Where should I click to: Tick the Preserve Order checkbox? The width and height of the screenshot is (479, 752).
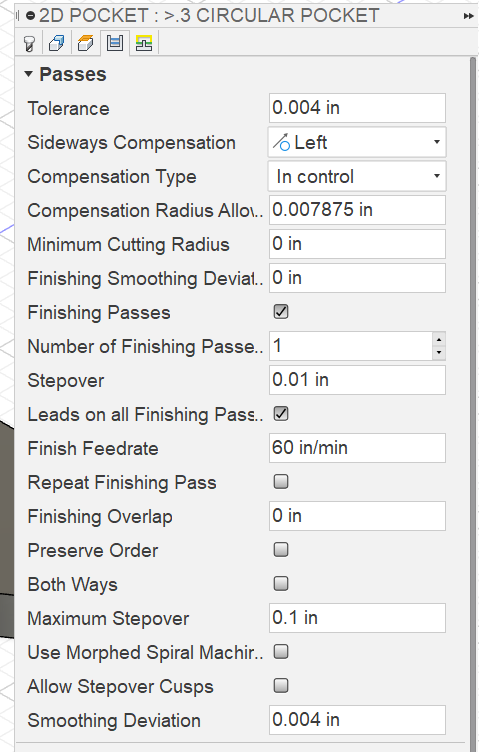coord(281,550)
